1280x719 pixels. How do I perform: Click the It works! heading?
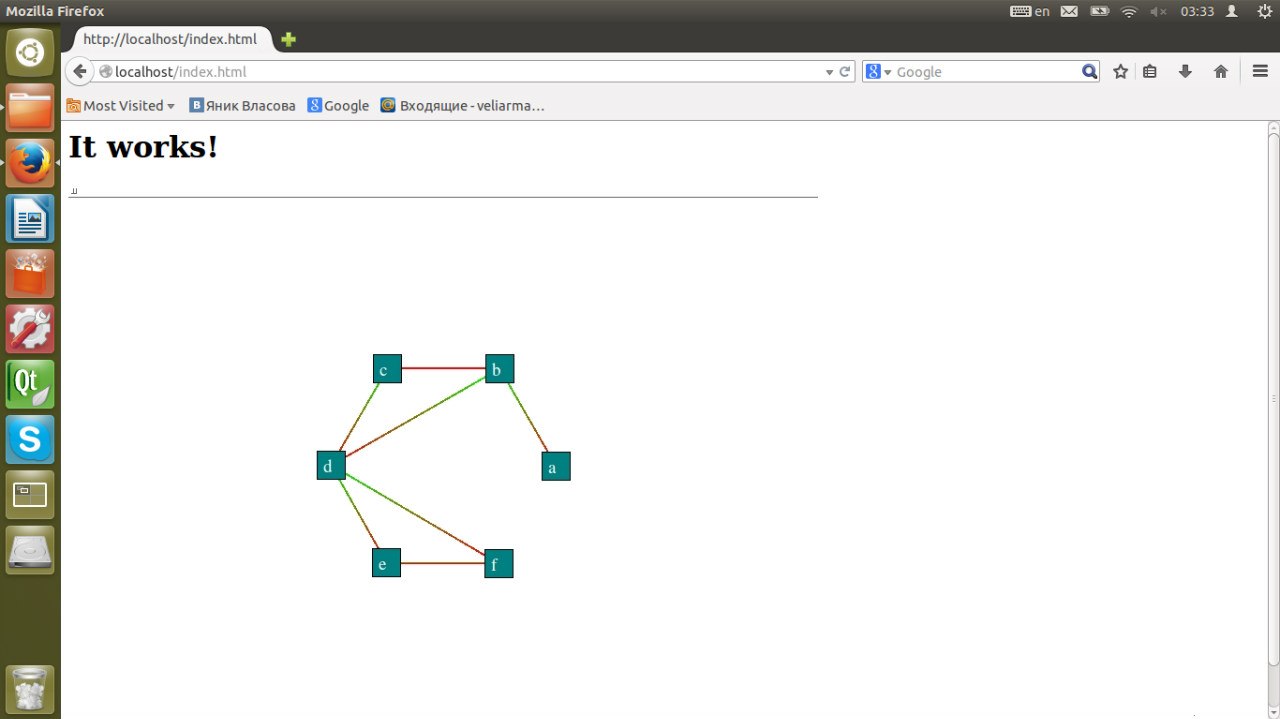tap(143, 147)
